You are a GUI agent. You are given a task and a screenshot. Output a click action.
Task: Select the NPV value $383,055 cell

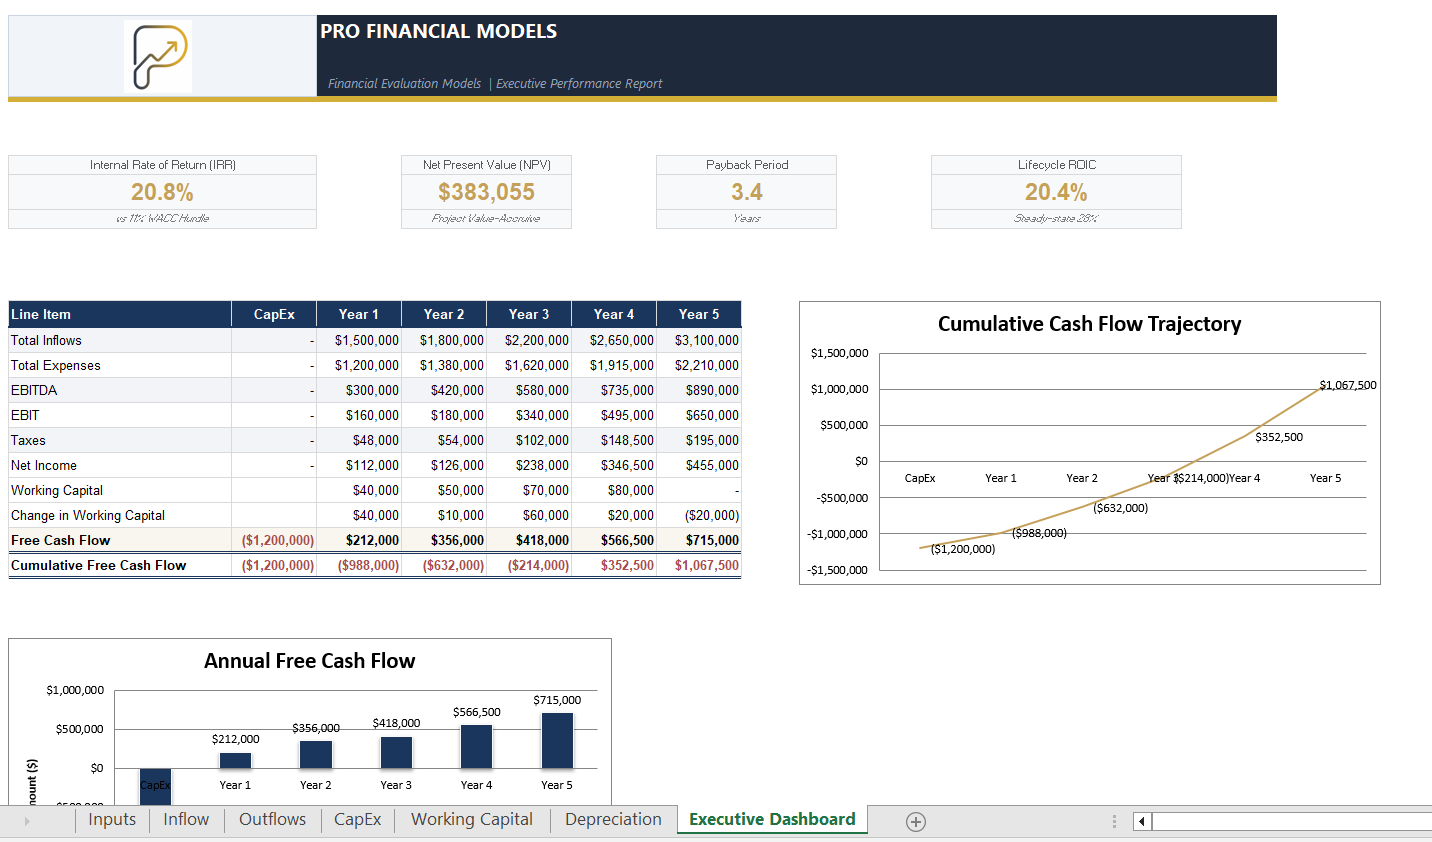coord(486,192)
